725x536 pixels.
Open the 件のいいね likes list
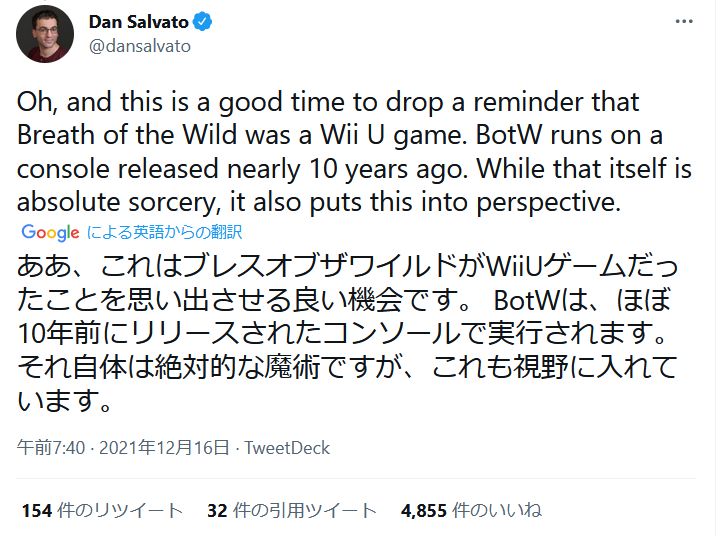(x=497, y=510)
